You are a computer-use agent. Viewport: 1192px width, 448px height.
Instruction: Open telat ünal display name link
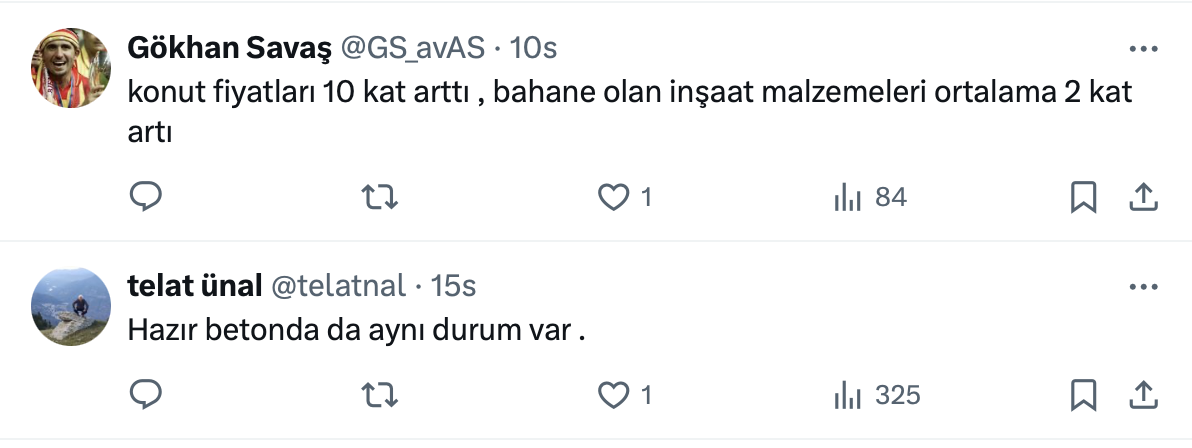pos(194,286)
